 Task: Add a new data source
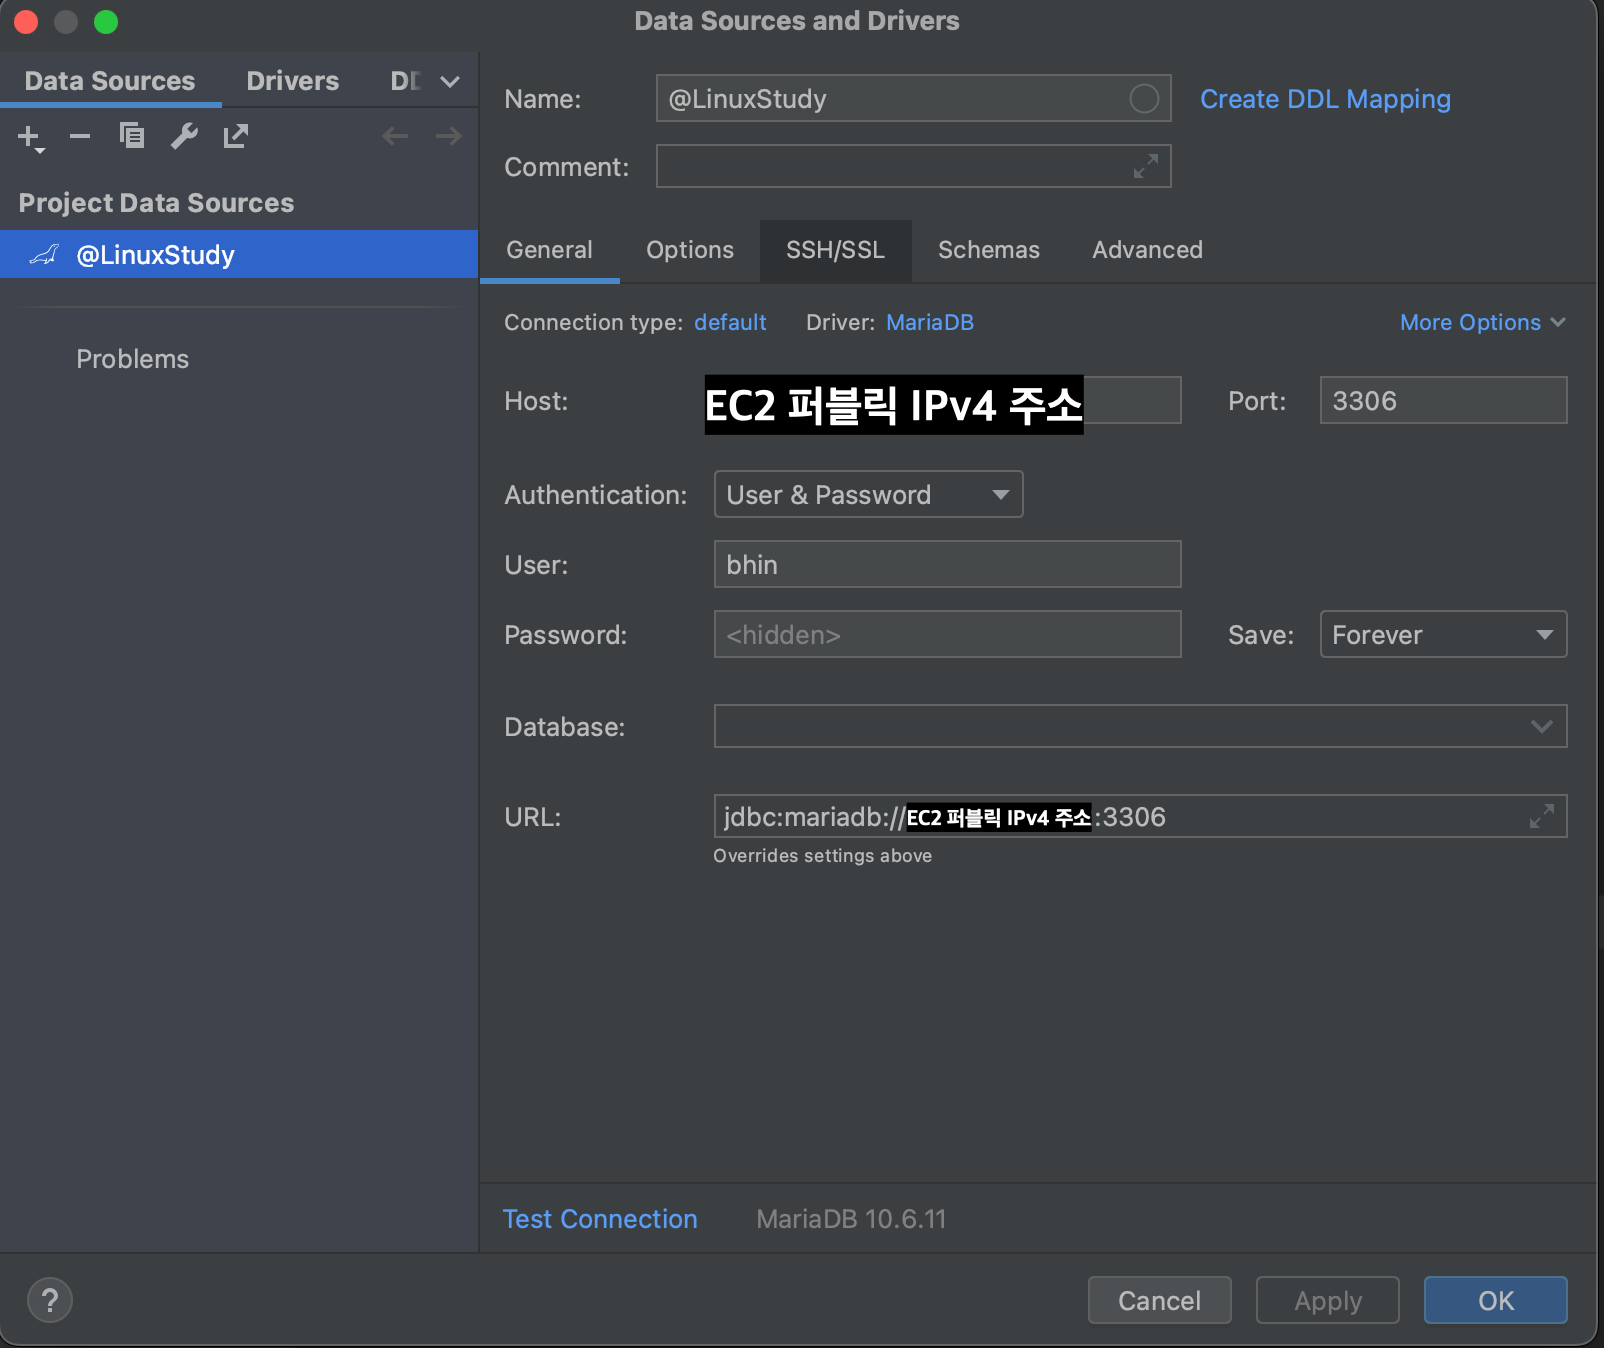coord(28,136)
